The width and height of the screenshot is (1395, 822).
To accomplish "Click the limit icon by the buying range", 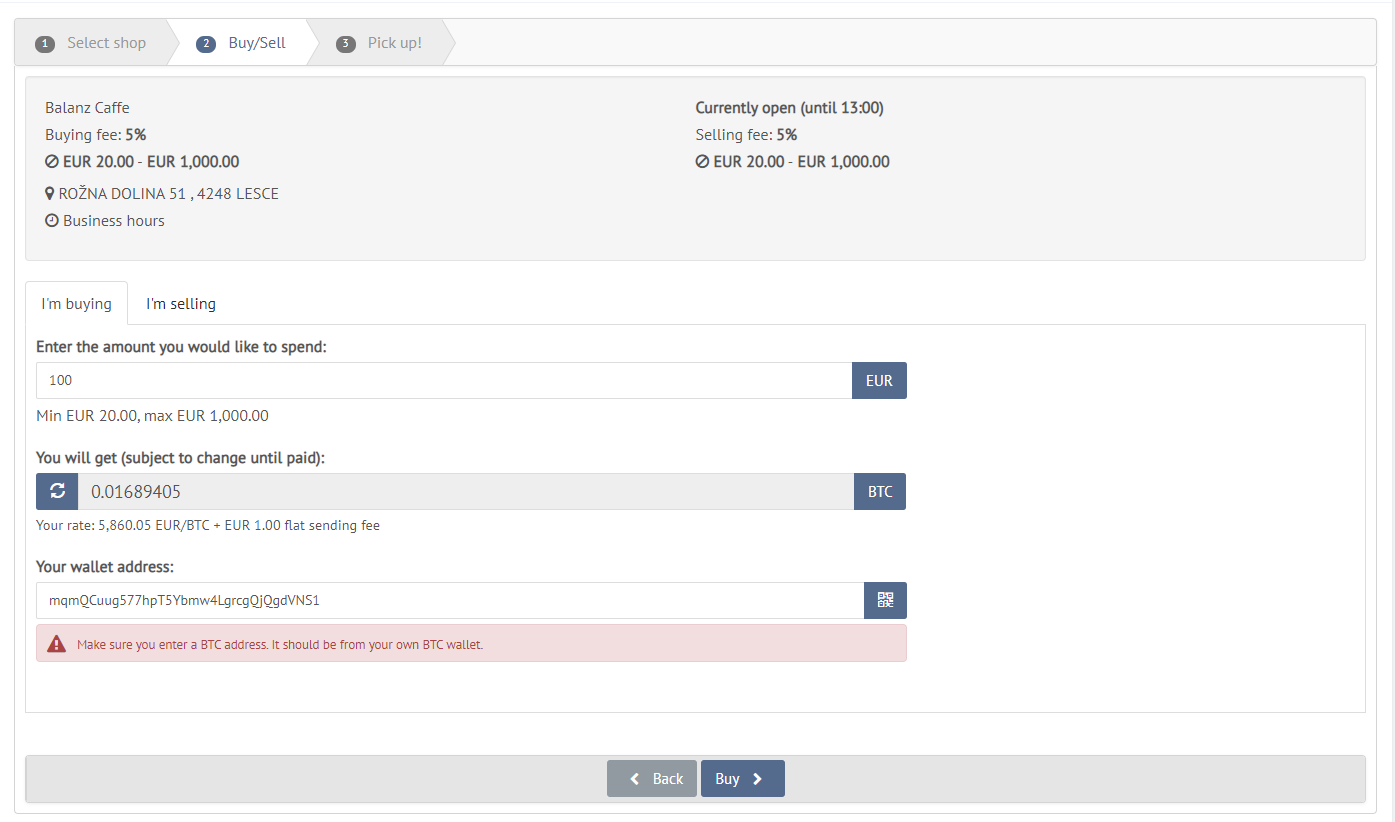I will [52, 161].
